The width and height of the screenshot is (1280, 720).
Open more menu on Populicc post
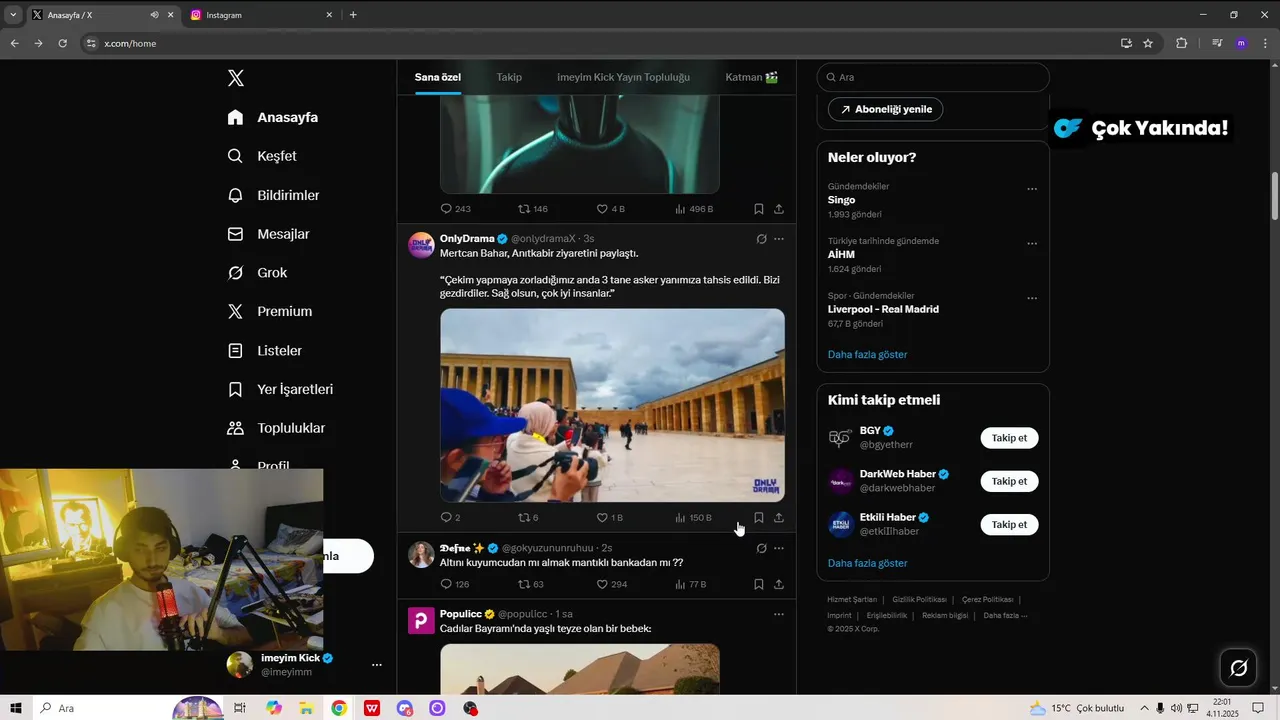(x=779, y=614)
